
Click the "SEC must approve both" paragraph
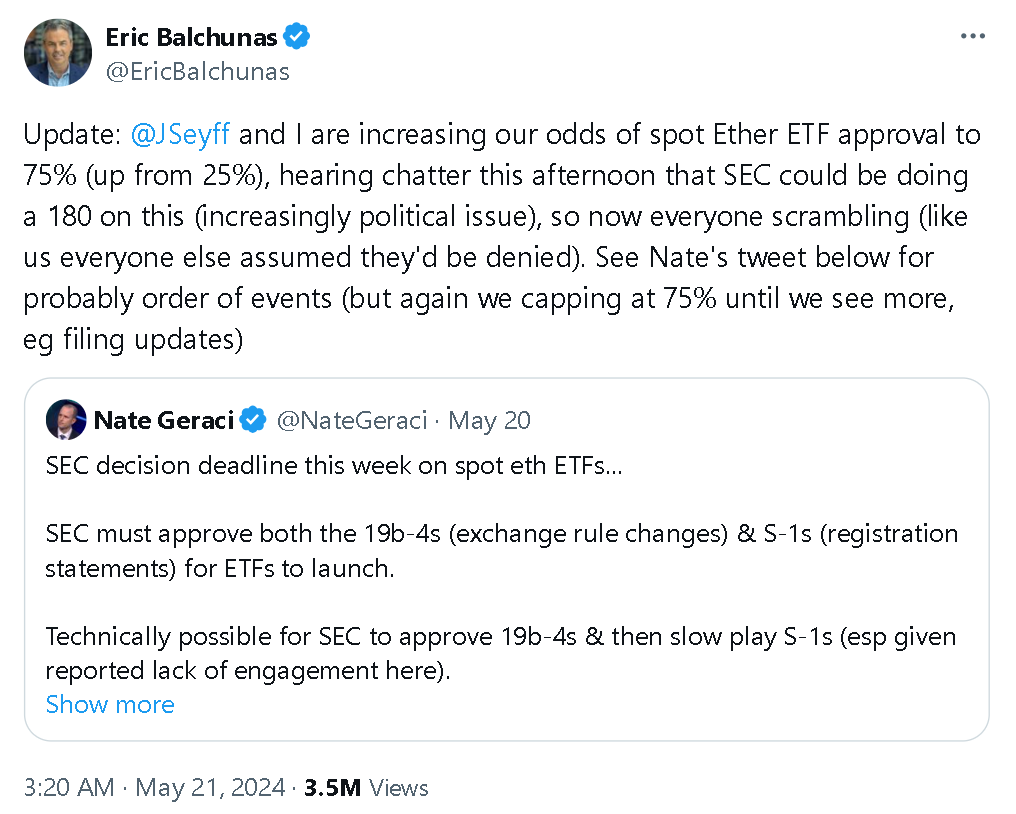pyautogui.click(x=500, y=551)
